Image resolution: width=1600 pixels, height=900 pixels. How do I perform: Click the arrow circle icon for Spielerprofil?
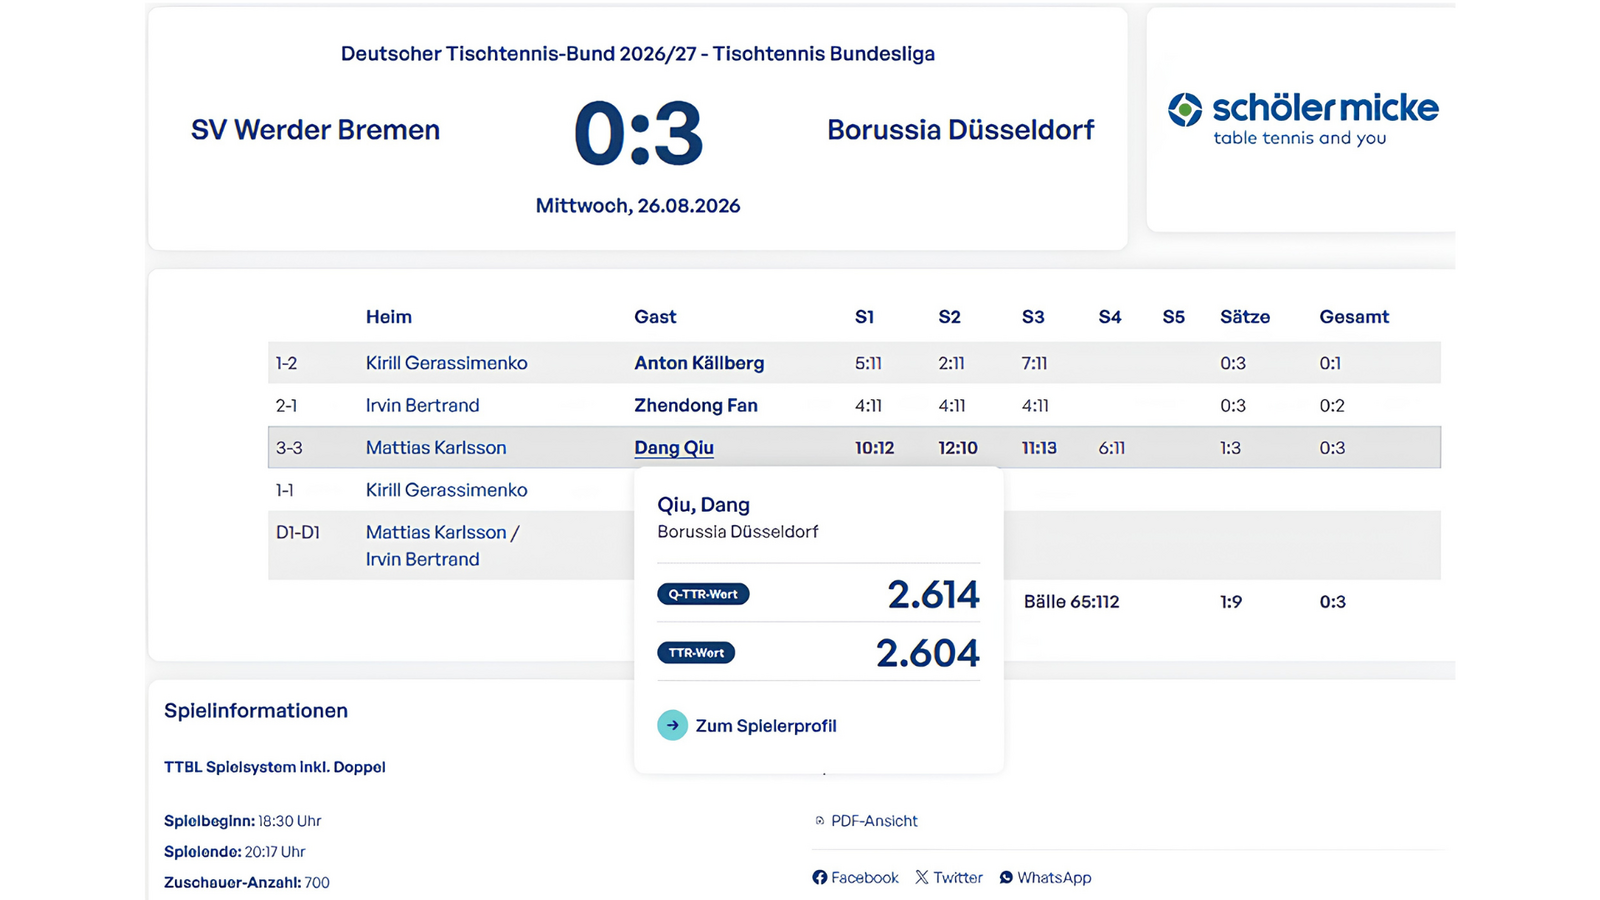click(672, 725)
